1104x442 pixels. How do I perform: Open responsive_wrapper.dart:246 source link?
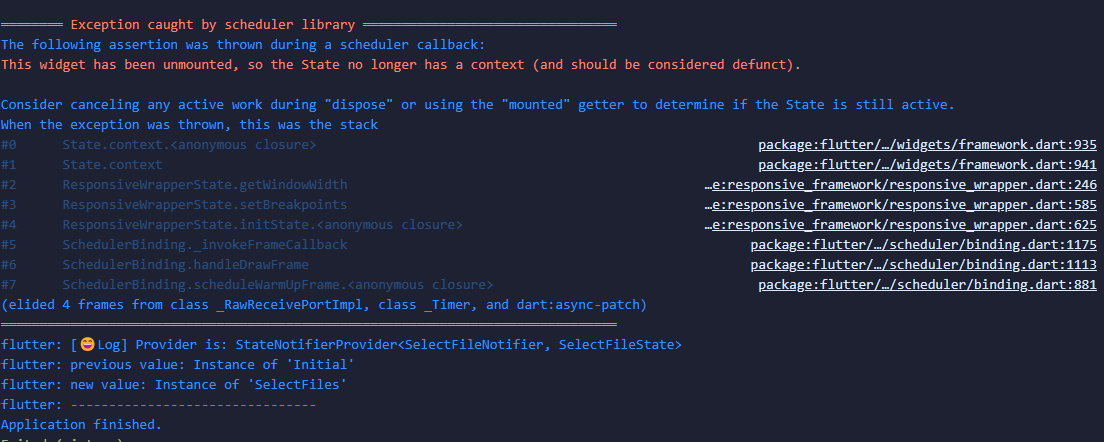click(x=901, y=185)
